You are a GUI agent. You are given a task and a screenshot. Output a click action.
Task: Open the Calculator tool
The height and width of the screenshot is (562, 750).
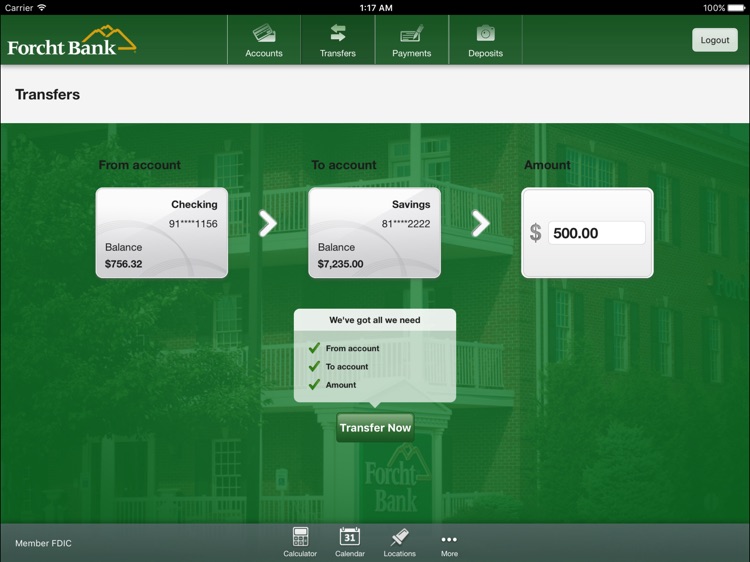(300, 542)
